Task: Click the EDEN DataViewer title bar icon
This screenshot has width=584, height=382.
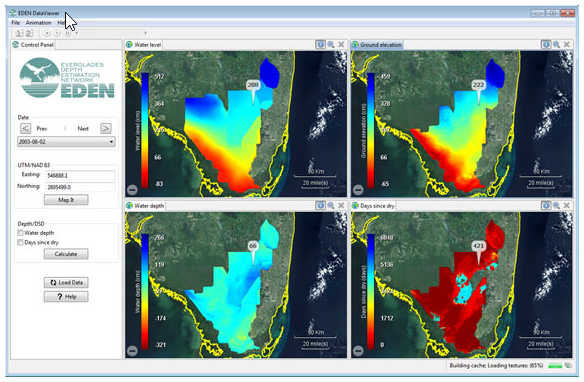Action: [13, 13]
